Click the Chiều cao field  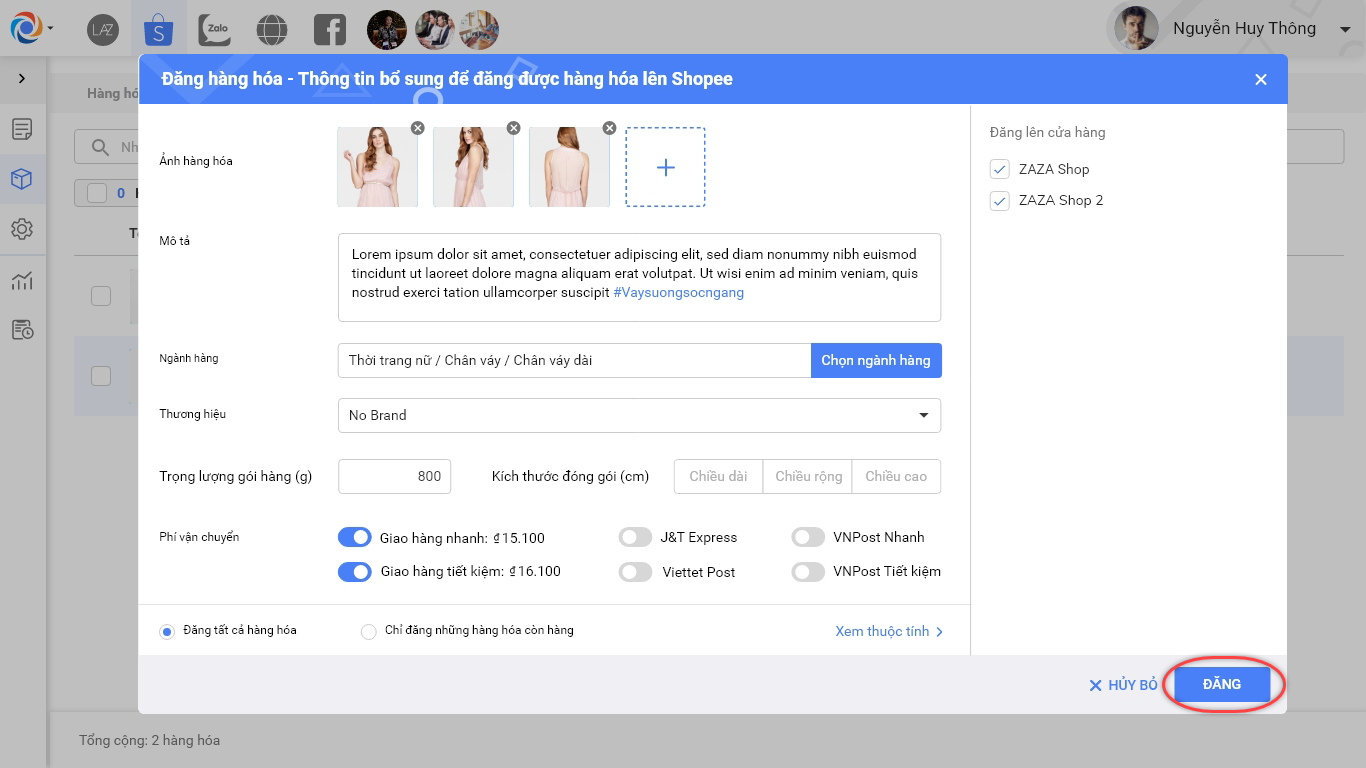tap(896, 476)
